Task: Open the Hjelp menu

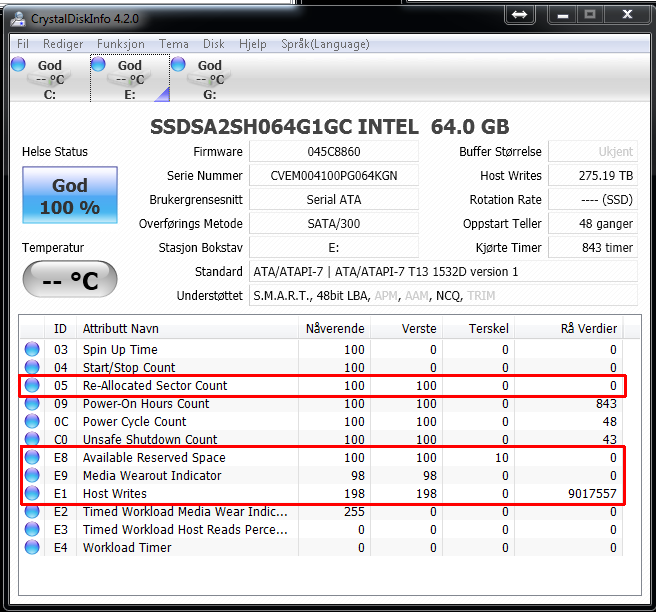Action: tap(253, 44)
